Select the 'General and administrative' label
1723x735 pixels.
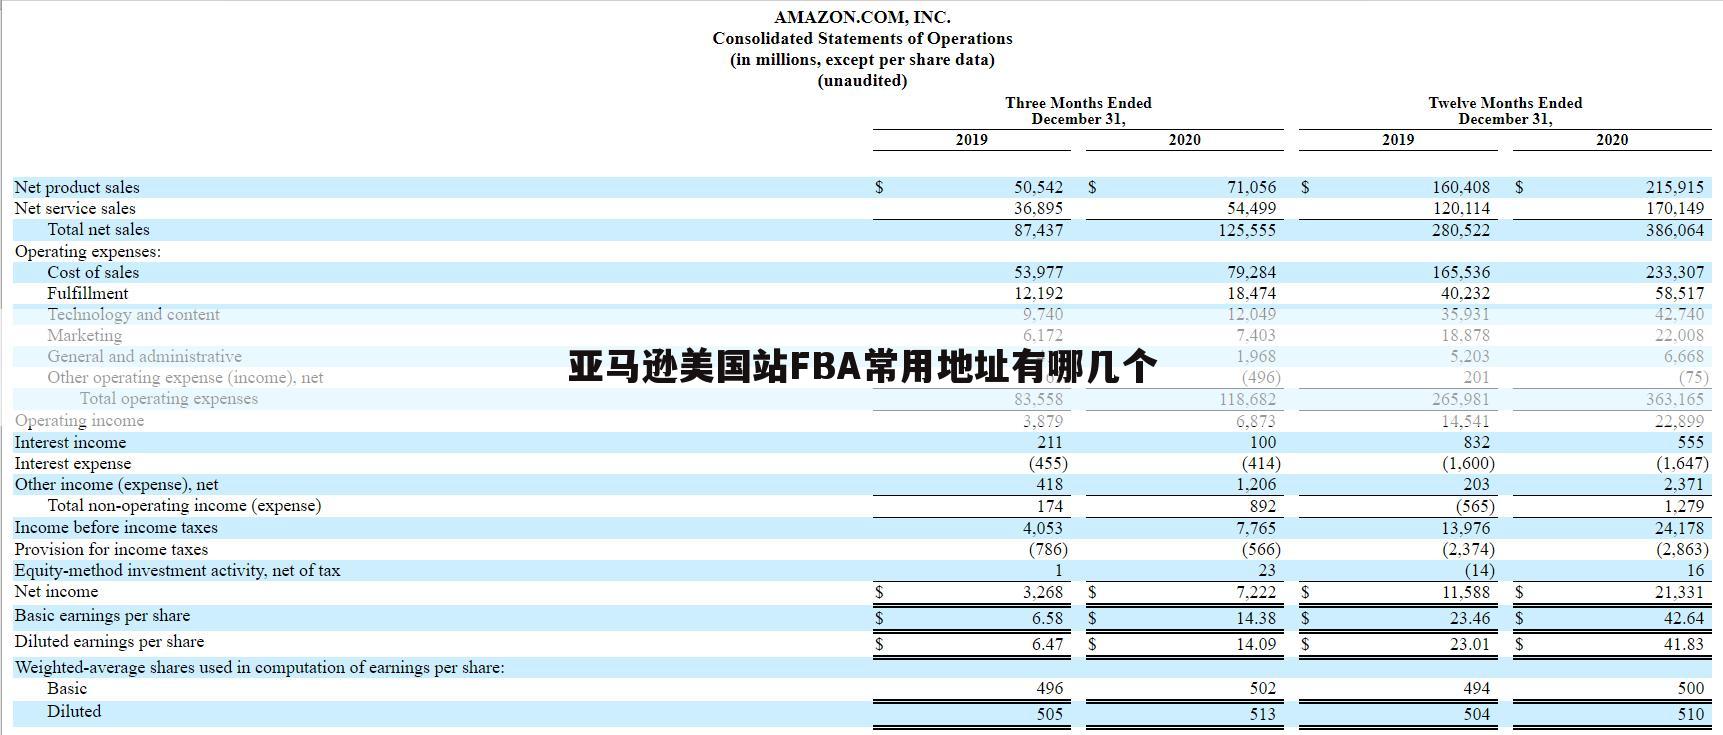coord(144,357)
